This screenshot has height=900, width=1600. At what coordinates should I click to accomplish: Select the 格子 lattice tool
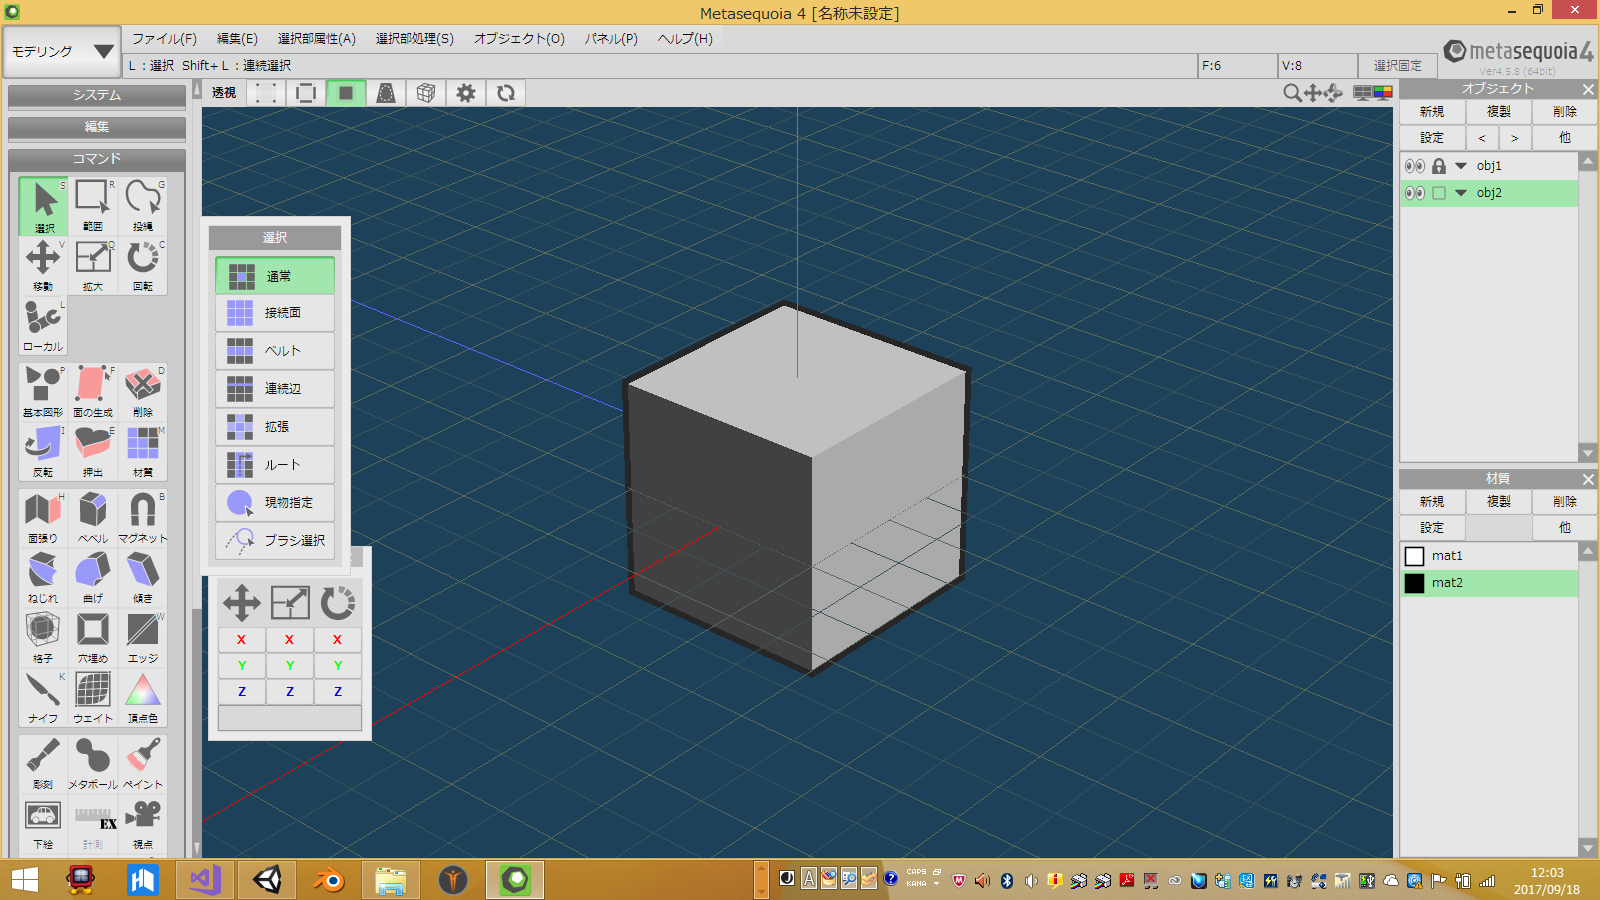point(43,638)
